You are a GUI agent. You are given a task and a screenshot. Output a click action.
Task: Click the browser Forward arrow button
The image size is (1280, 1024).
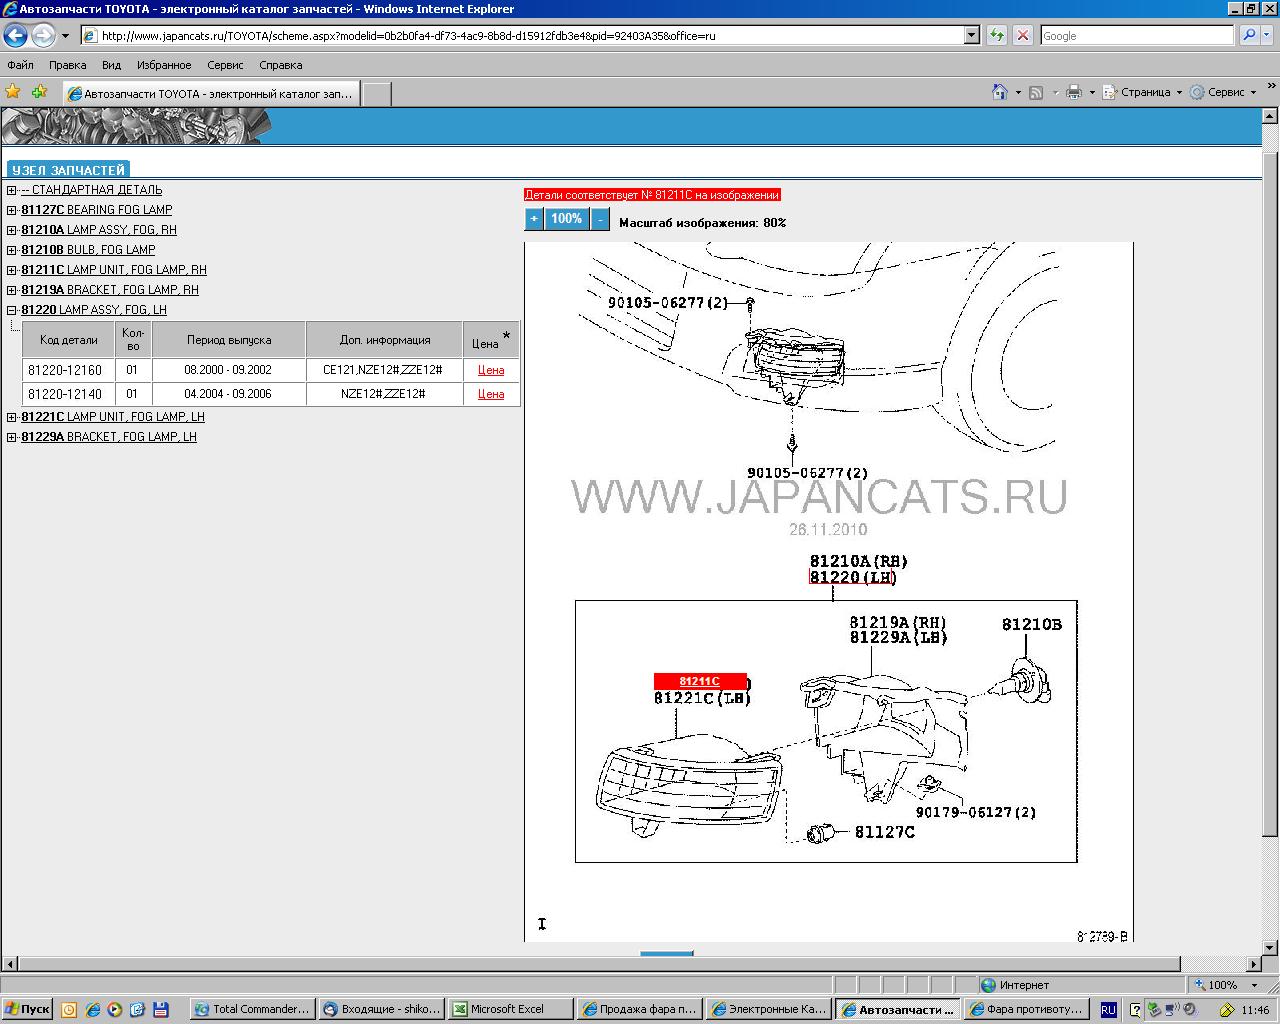point(43,36)
